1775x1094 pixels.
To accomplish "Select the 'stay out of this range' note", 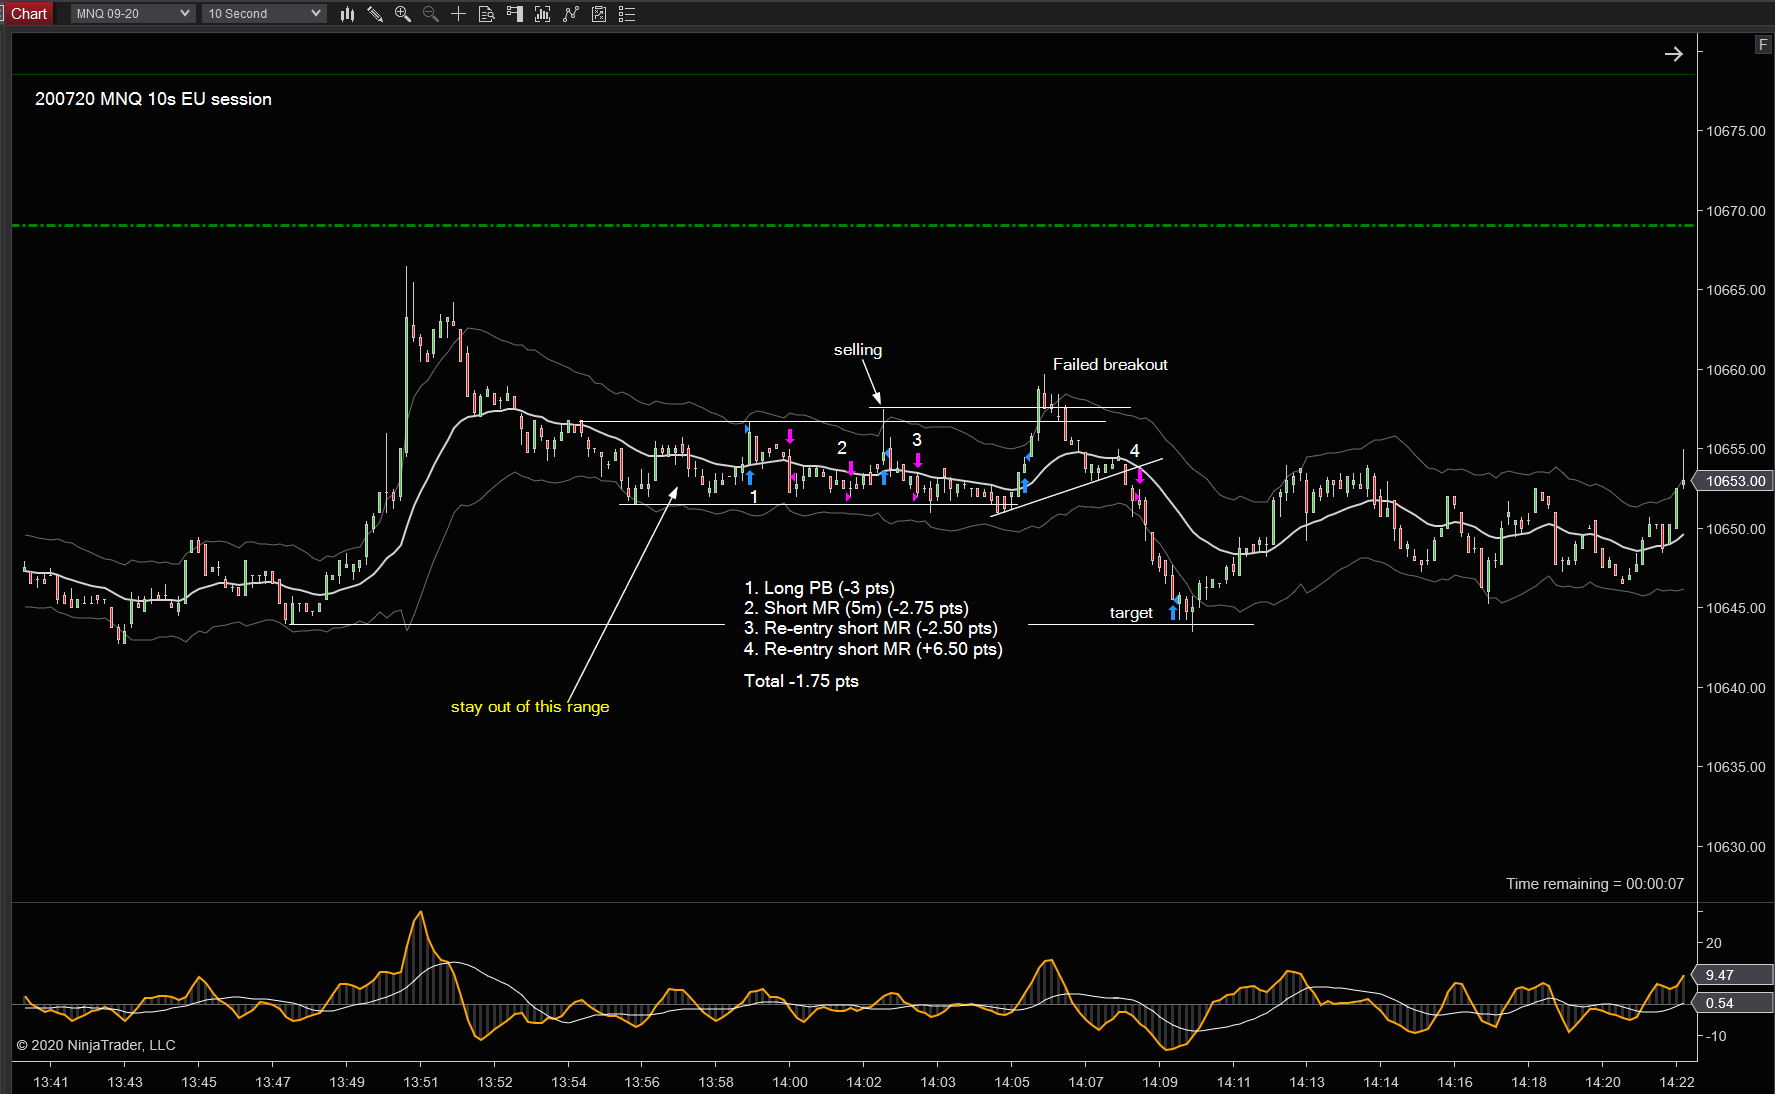I will click(530, 707).
